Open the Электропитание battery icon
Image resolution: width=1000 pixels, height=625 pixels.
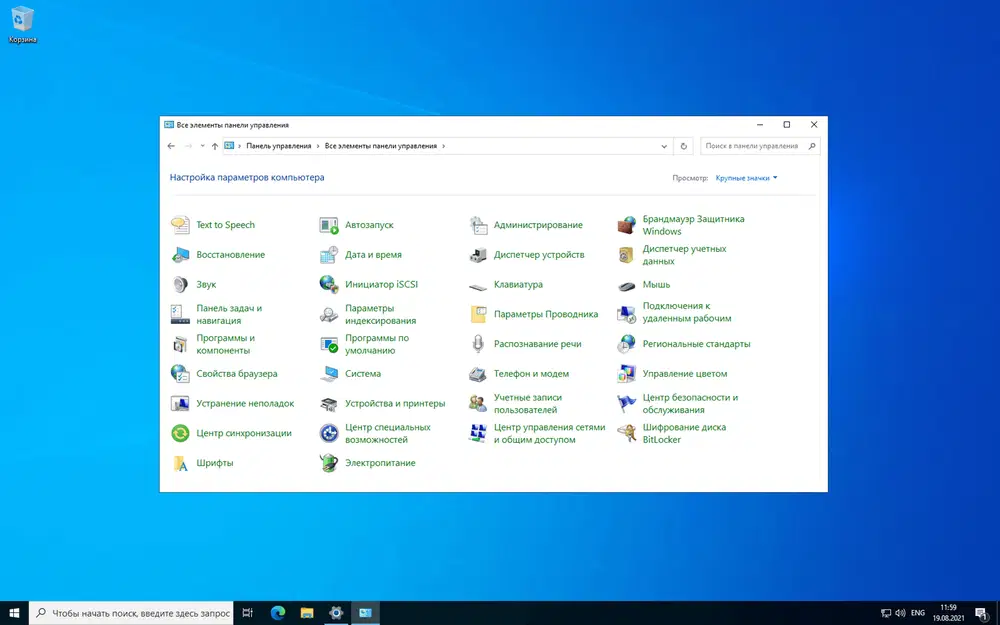point(329,463)
